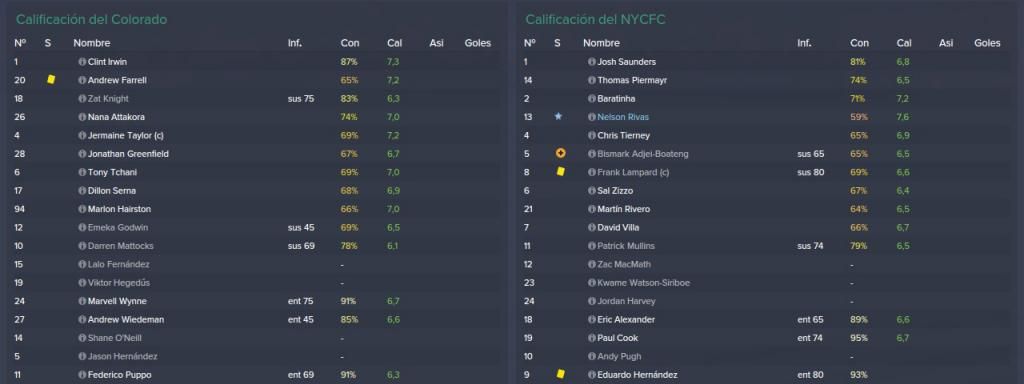This screenshot has height=384, width=1024.
Task: Open Nelson Rivas player profile
Action: (623, 117)
